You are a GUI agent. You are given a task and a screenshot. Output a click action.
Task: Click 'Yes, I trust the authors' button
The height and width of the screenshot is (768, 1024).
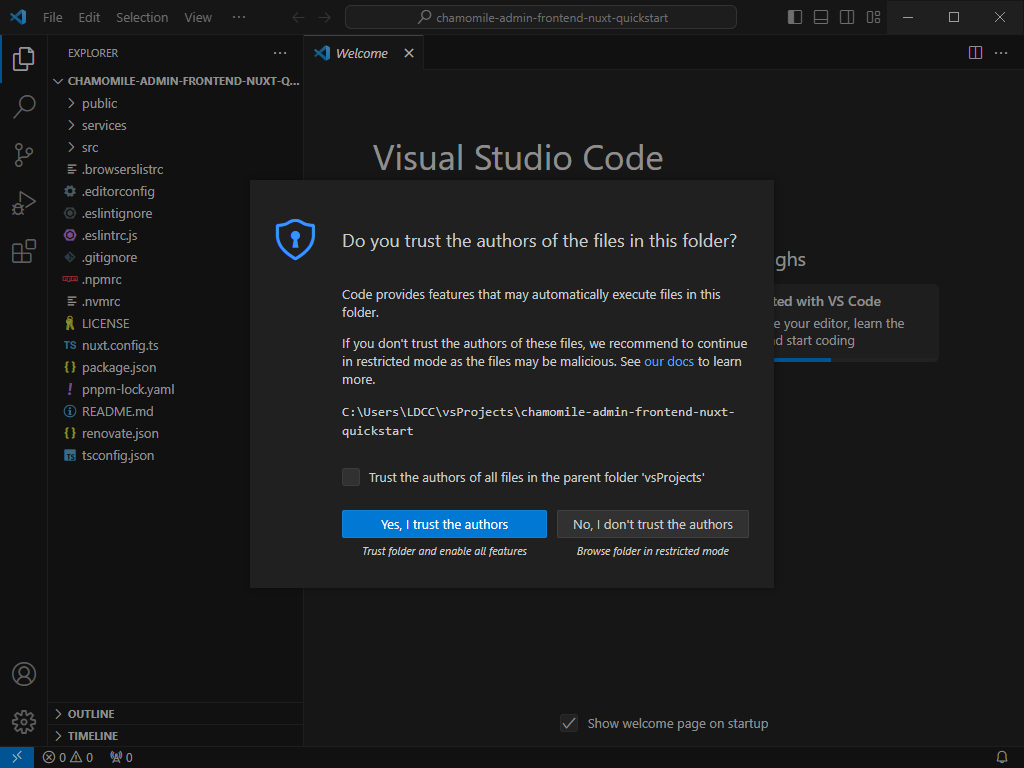[444, 524]
